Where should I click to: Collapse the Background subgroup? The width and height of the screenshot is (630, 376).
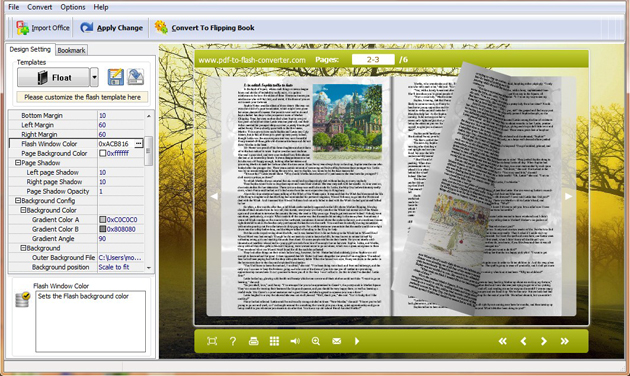pyautogui.click(x=23, y=248)
